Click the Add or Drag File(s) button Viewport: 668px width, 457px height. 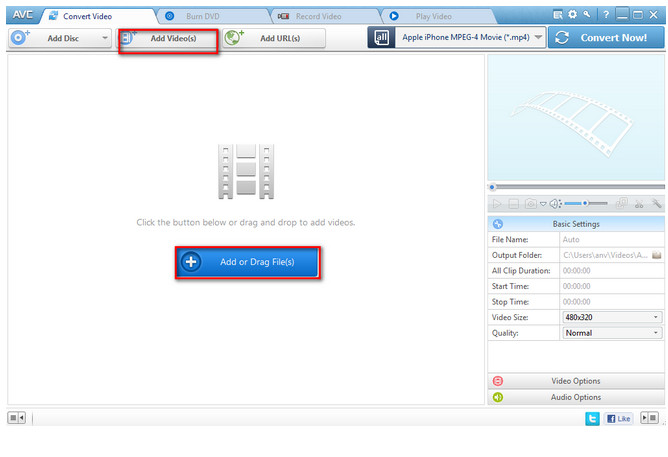248,262
